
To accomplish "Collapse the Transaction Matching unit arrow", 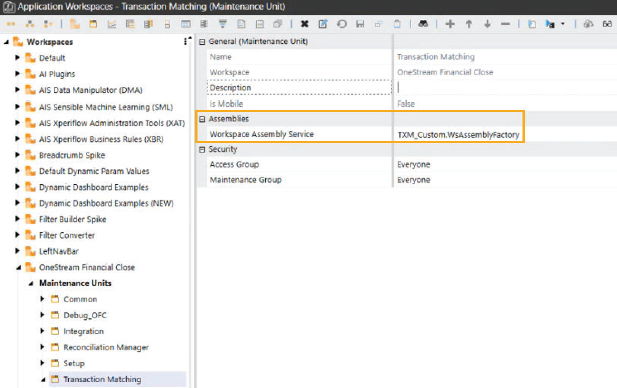I will click(43, 380).
